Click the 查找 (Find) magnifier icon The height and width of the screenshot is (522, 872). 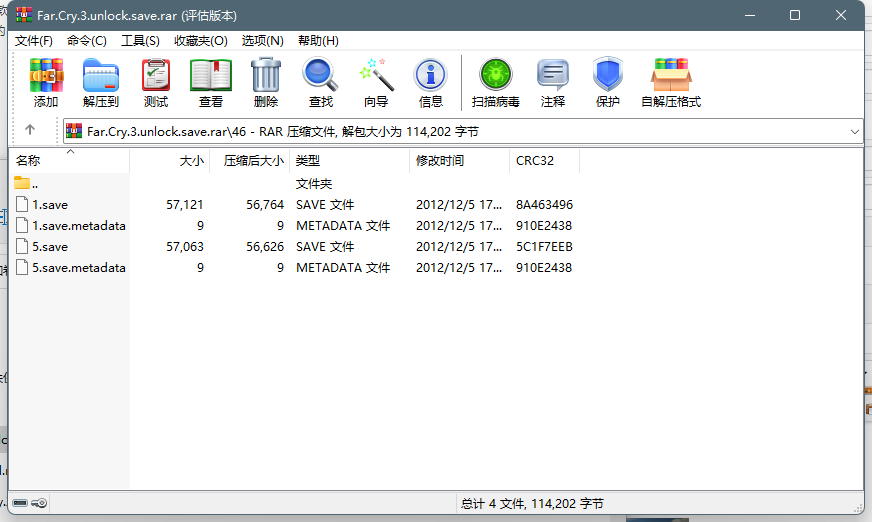click(x=320, y=75)
